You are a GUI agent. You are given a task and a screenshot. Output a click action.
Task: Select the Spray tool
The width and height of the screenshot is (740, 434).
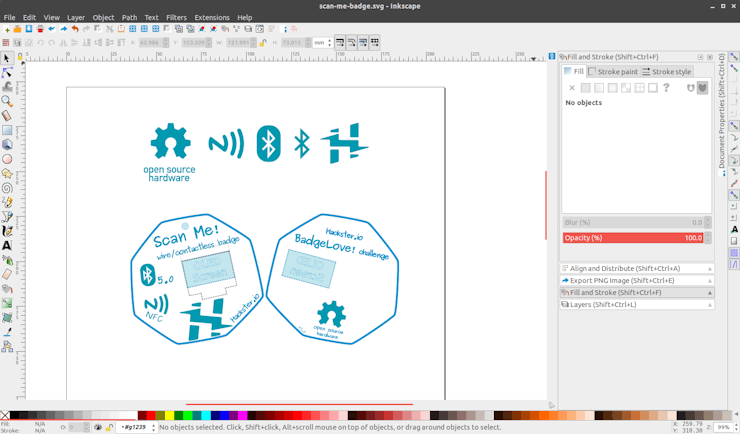(7, 260)
